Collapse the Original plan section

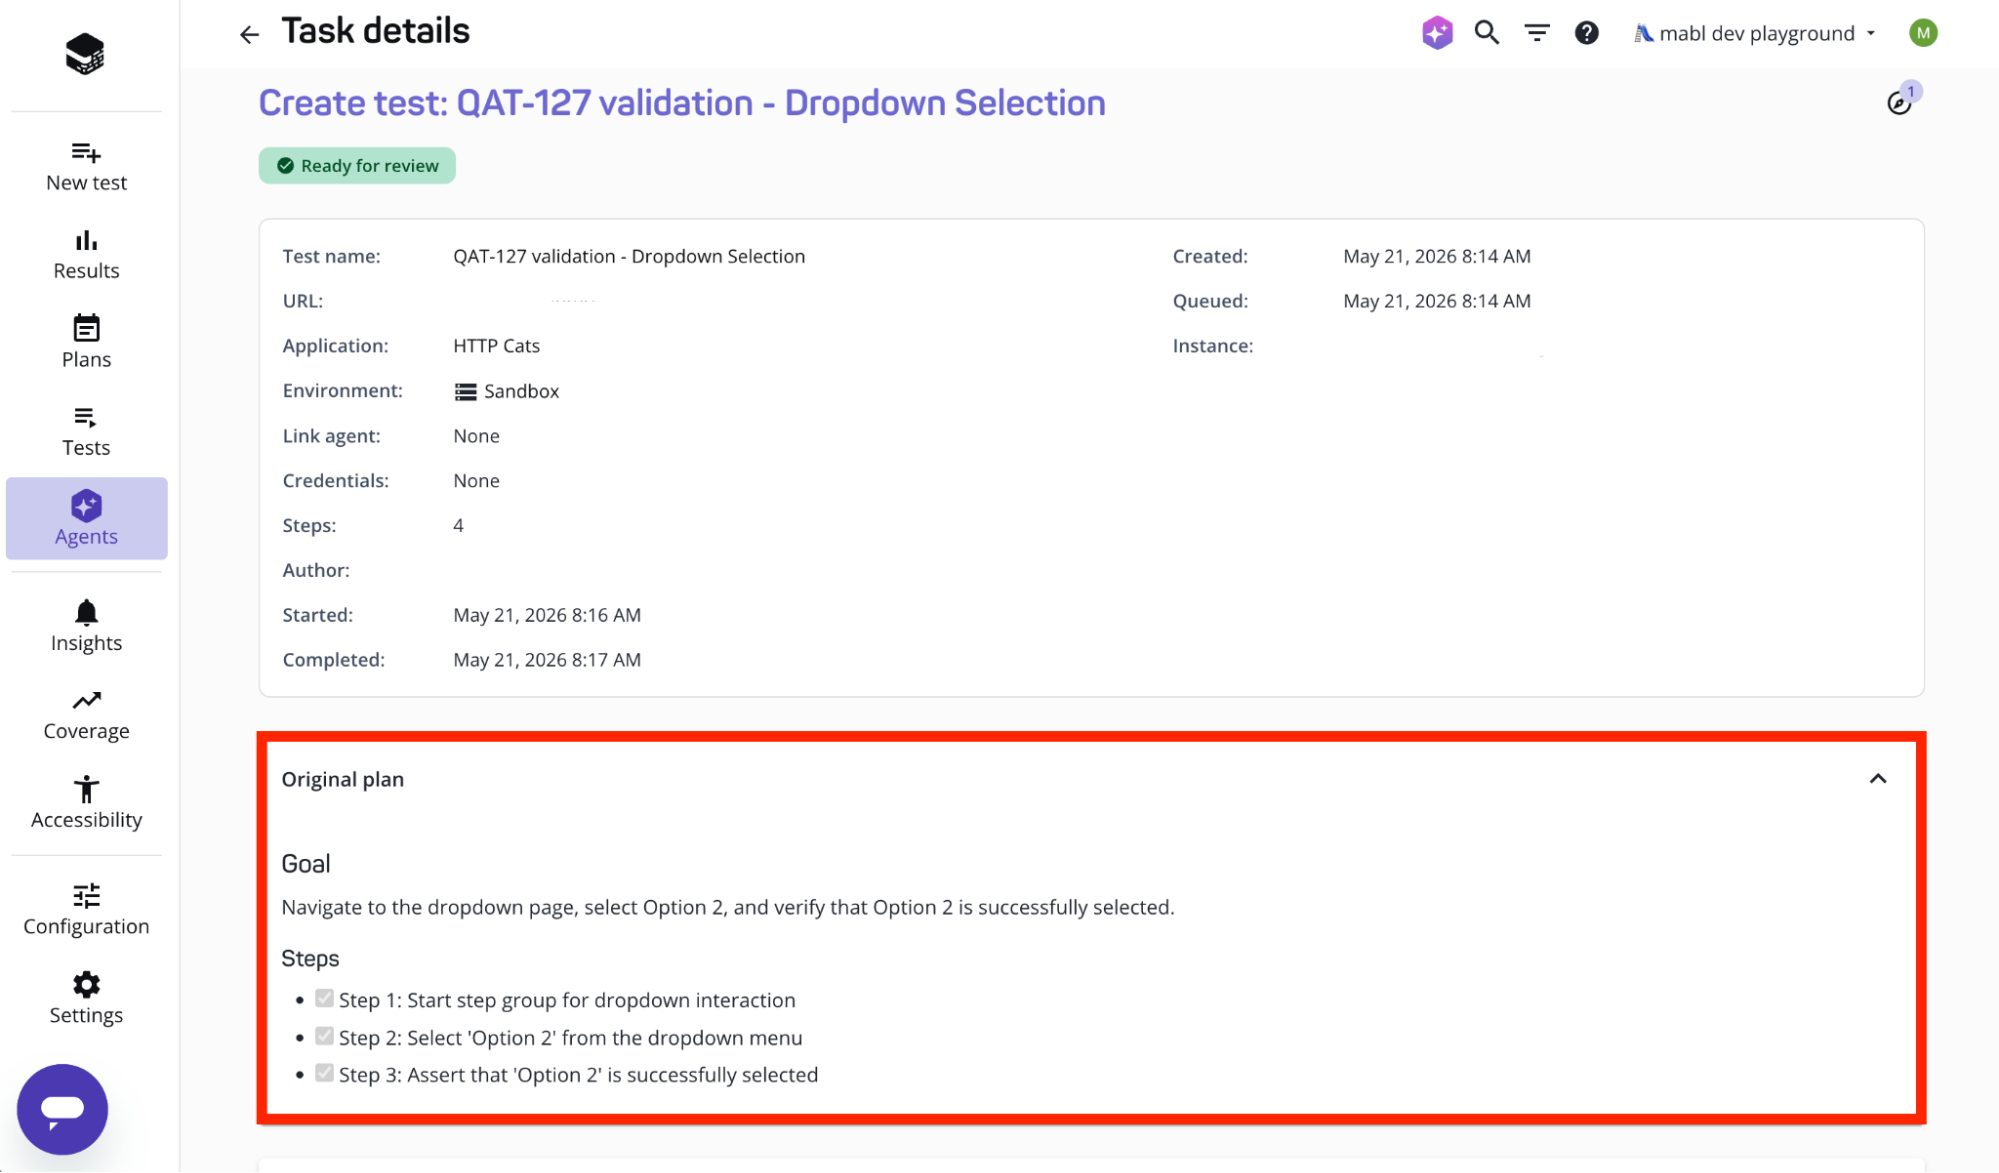click(1877, 779)
